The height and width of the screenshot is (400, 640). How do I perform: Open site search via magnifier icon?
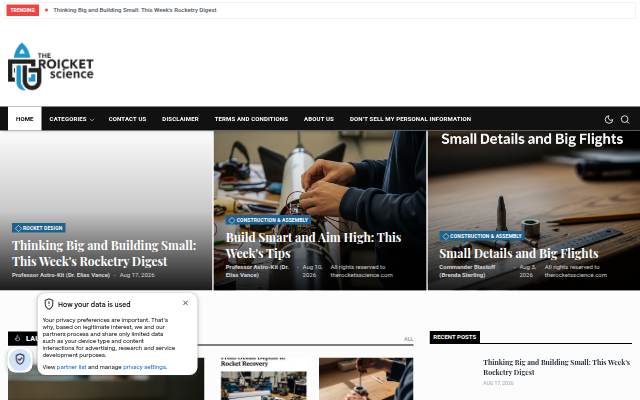[x=625, y=119]
